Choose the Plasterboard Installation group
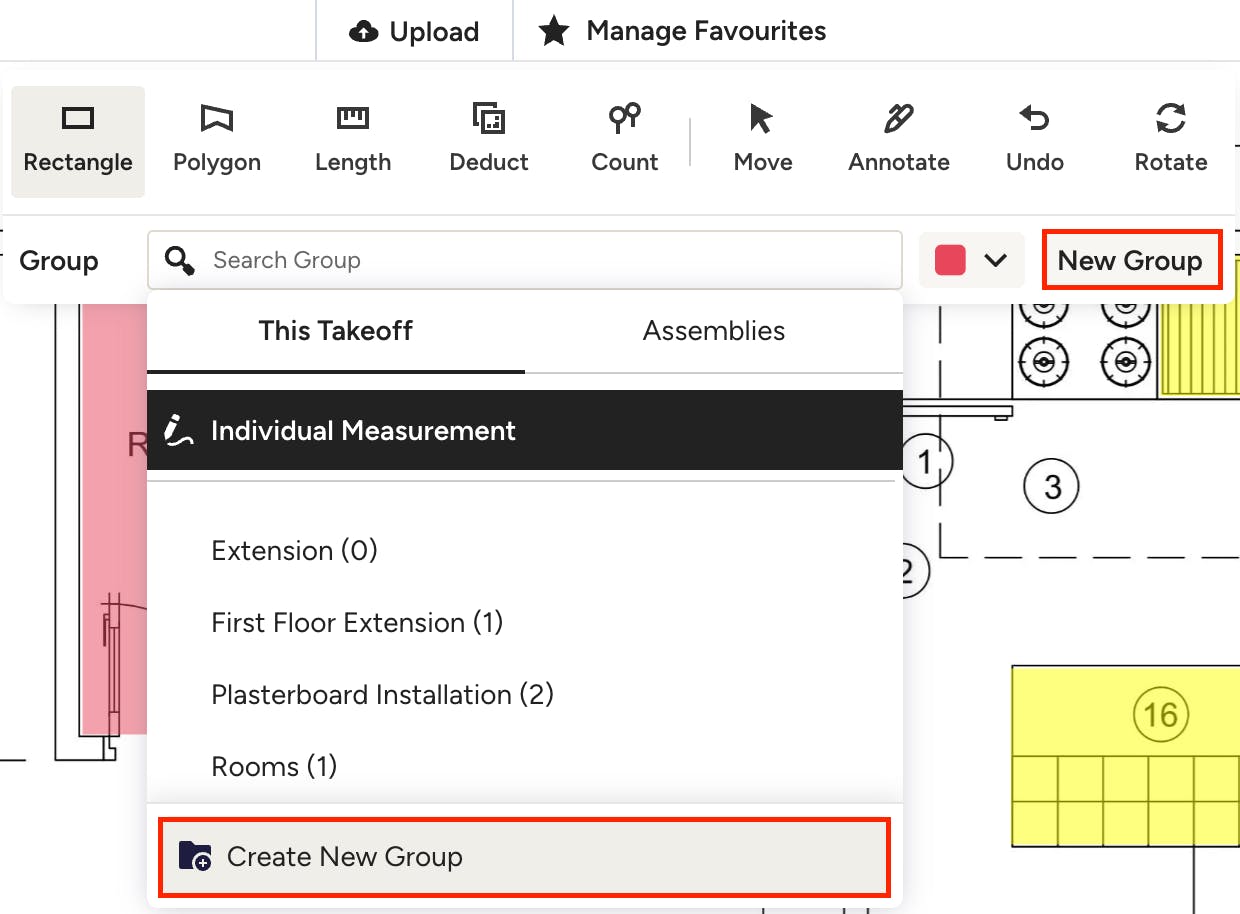 coord(382,695)
